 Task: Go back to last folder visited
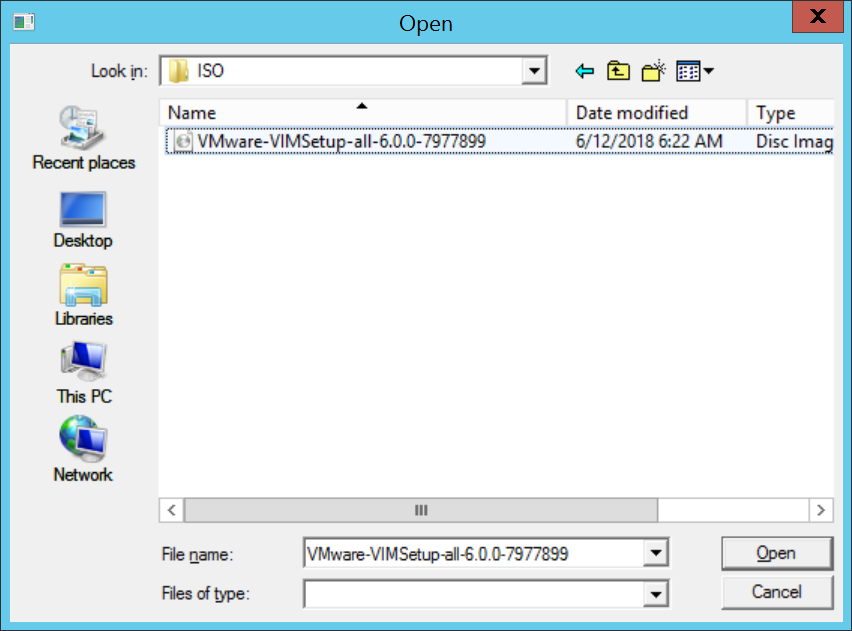[x=585, y=71]
